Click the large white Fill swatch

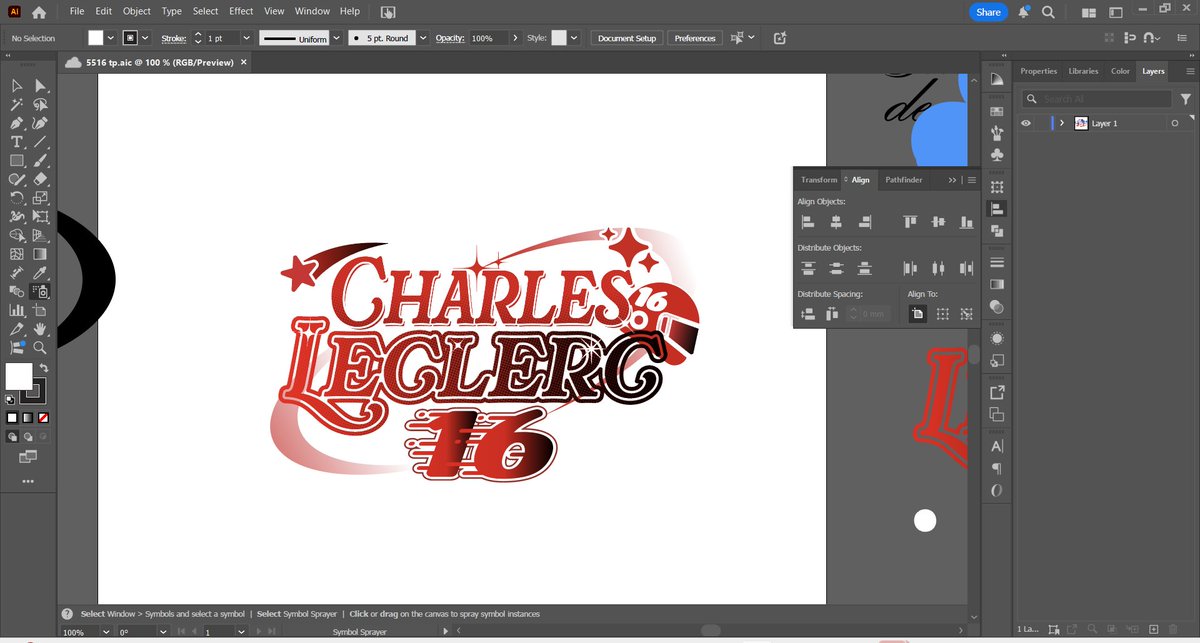[19, 377]
